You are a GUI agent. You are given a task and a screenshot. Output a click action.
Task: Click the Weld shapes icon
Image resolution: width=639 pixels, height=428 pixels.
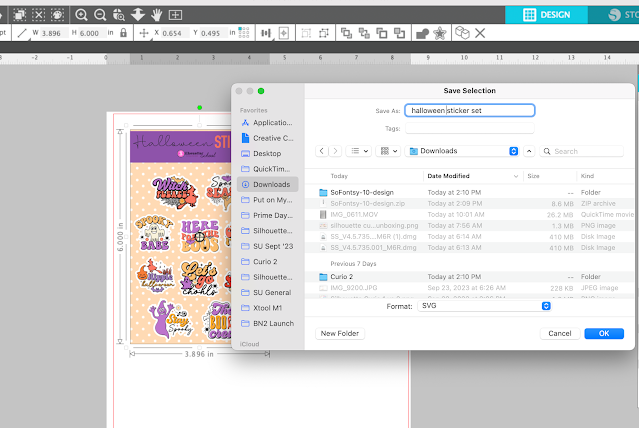pos(422,33)
